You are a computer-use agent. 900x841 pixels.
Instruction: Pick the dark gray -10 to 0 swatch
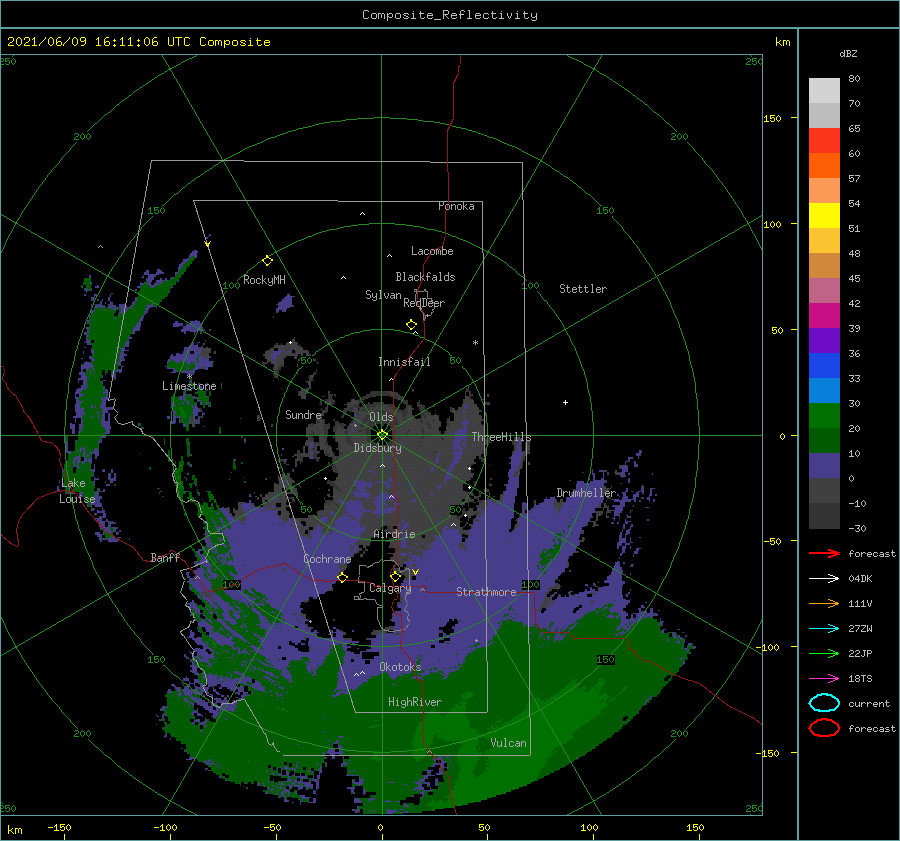(x=824, y=491)
